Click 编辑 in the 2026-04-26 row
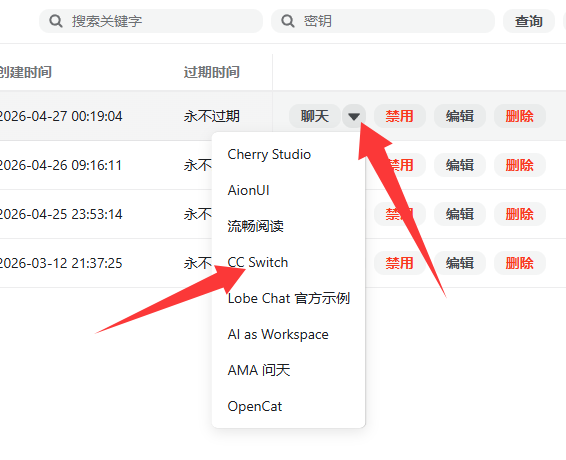 click(x=460, y=165)
